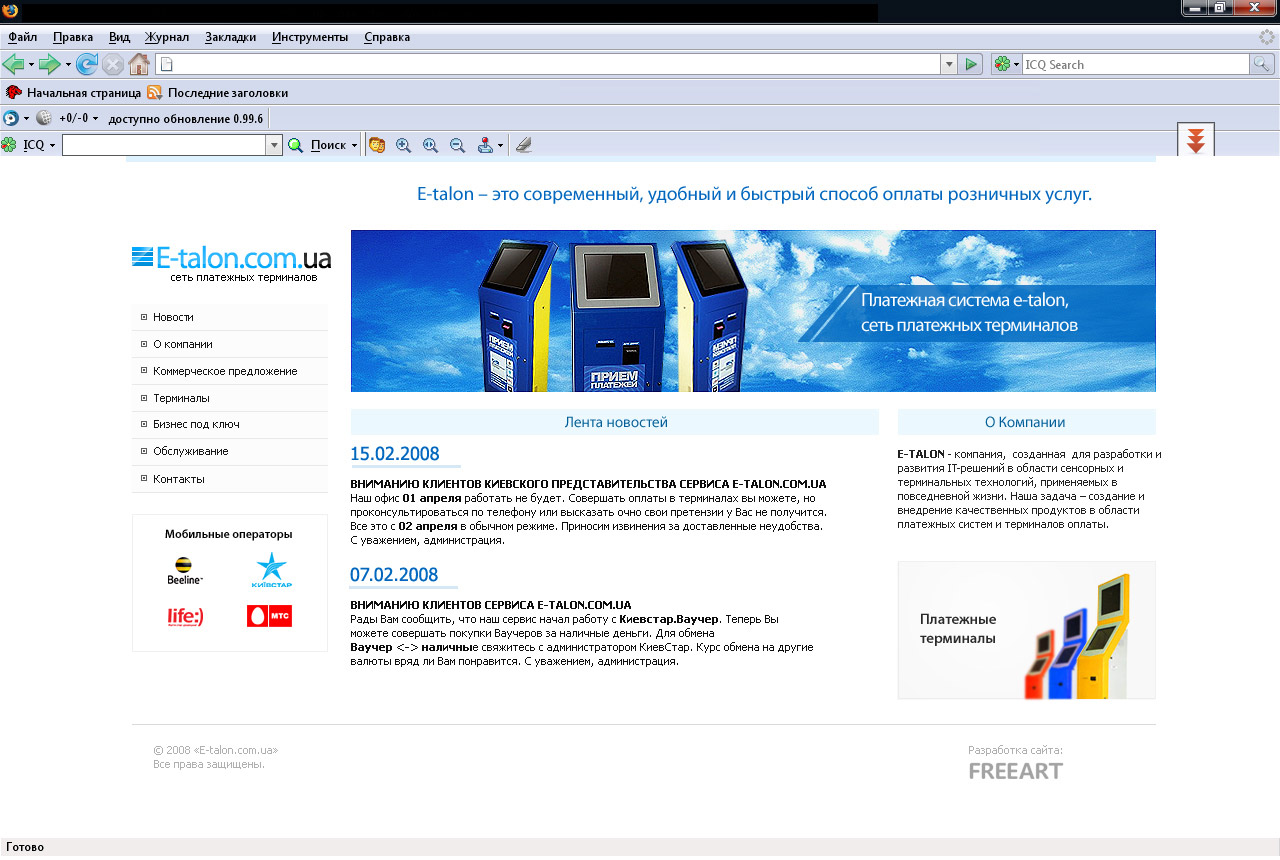
Task: Open Коммерческое предложение sidebar link
Action: (225, 371)
